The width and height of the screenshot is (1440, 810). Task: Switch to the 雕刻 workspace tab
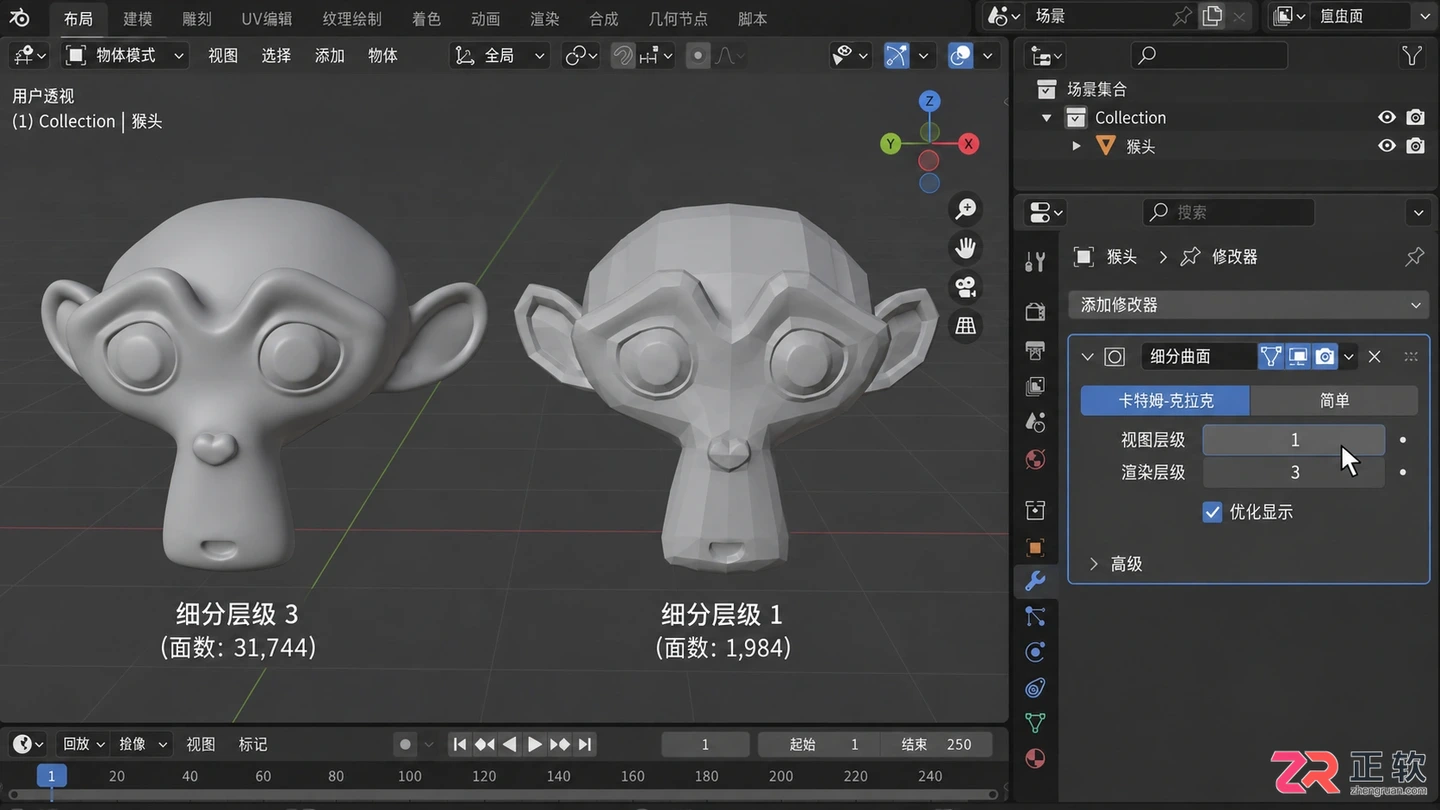[x=197, y=19]
